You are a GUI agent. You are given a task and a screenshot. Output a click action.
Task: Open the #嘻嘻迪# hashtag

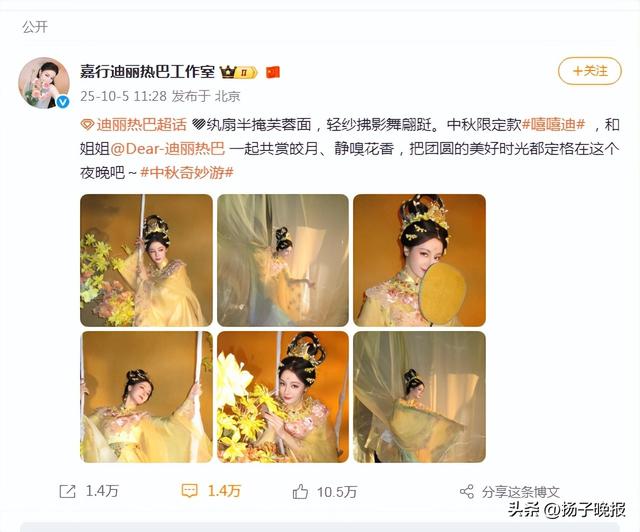tap(554, 125)
